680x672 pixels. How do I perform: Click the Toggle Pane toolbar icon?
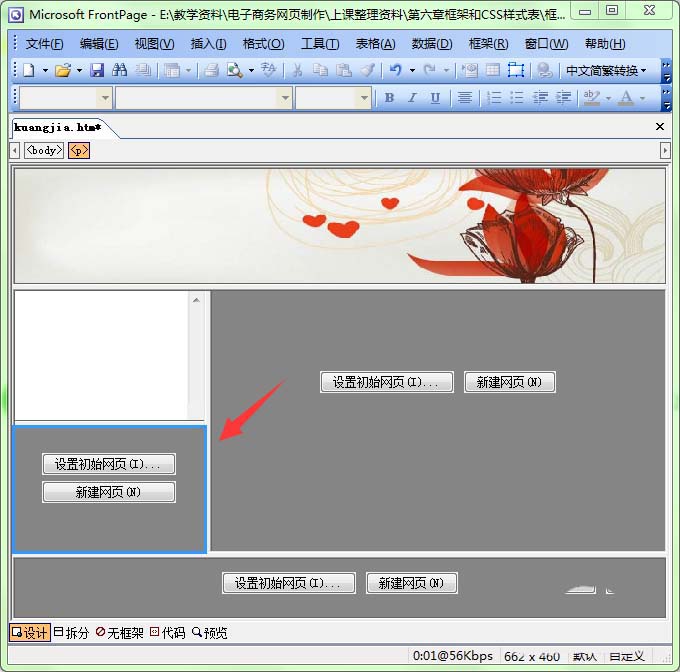click(x=172, y=70)
